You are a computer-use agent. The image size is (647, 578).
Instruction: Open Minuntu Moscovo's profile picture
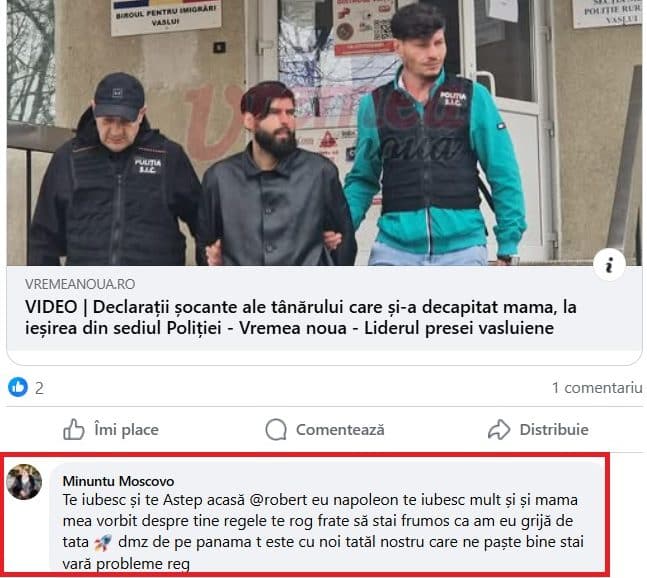point(25,481)
